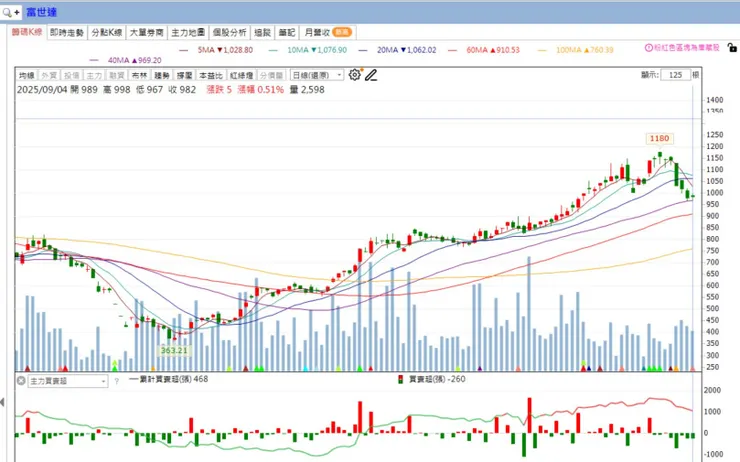Toggle the 撐壓 support-resistance button

185,76
